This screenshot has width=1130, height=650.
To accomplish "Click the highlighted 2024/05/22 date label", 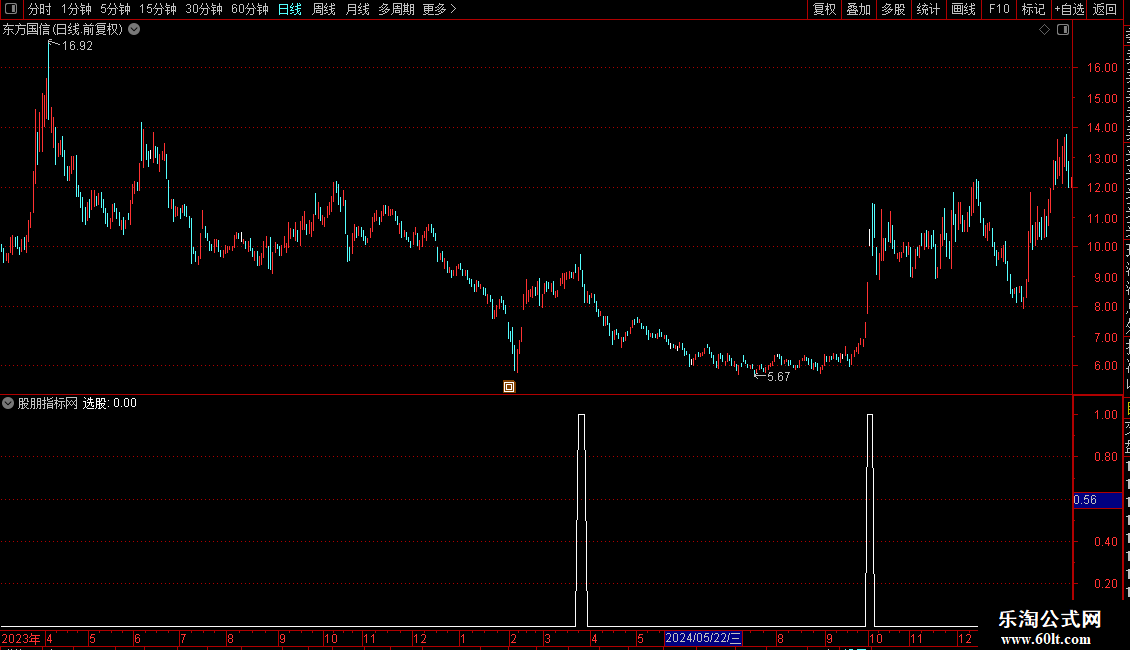I will pyautogui.click(x=703, y=638).
